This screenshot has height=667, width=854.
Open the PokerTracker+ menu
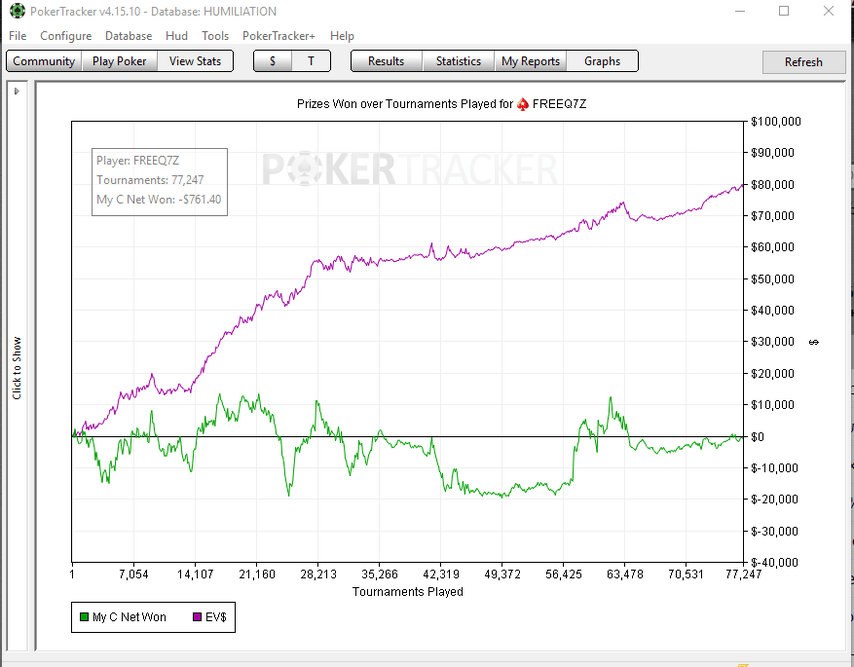tap(279, 36)
